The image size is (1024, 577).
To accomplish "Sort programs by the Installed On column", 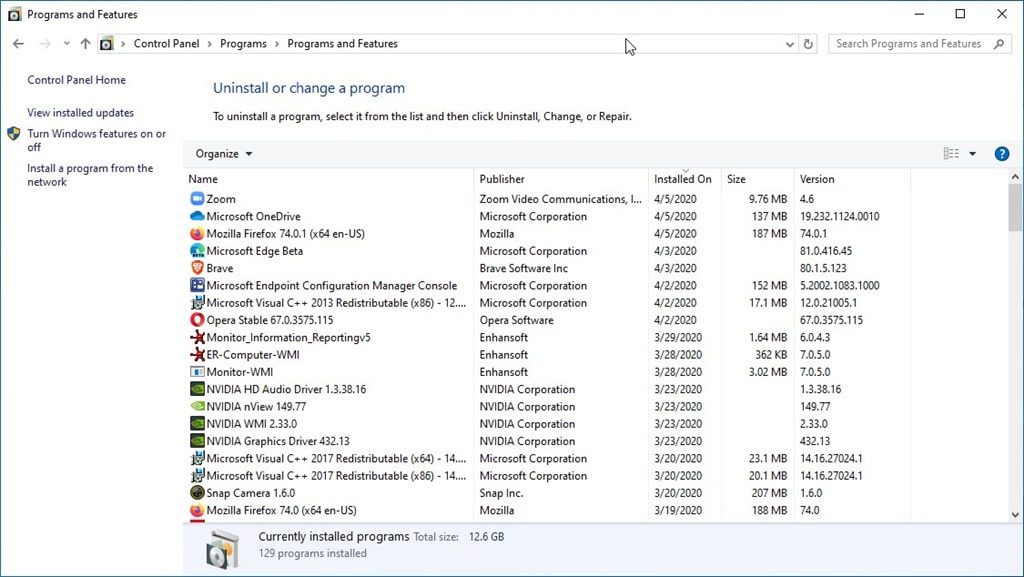I will coord(683,178).
